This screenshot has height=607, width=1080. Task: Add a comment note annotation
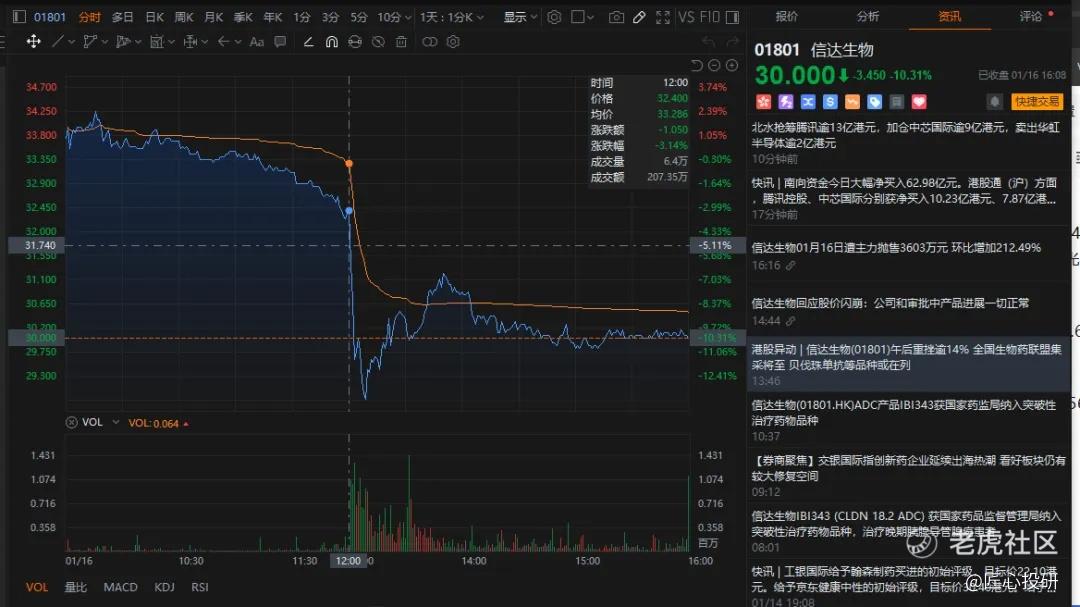point(280,42)
